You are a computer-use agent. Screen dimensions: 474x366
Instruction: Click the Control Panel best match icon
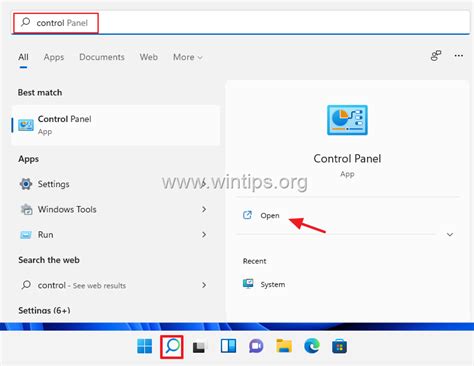tap(26, 125)
